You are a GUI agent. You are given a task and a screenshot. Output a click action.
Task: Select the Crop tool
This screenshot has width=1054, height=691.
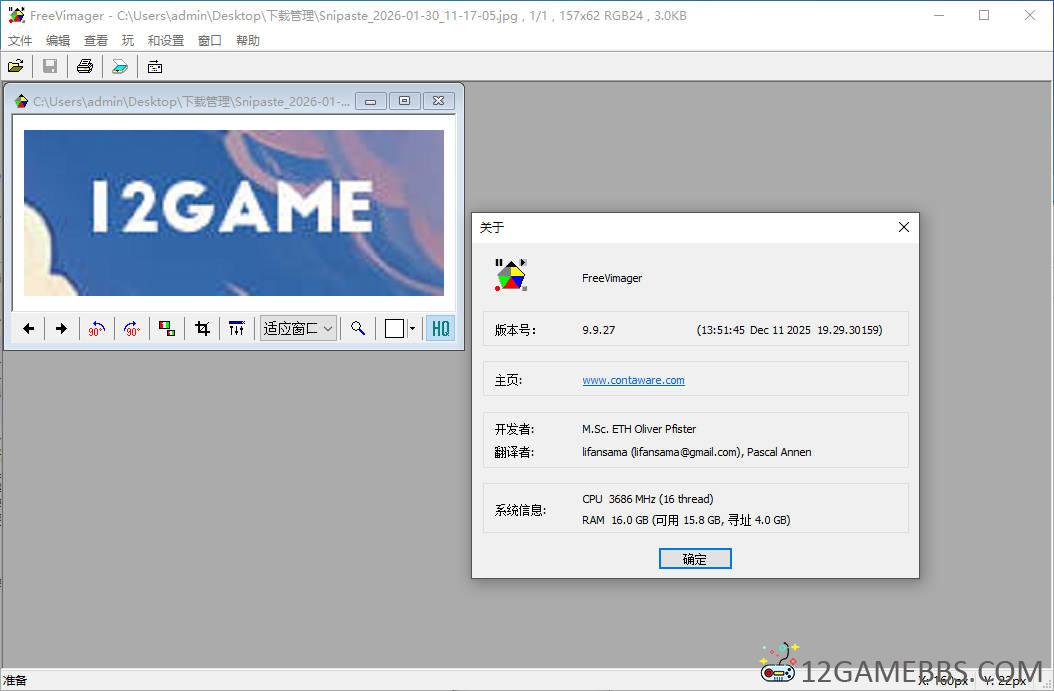tap(202, 329)
